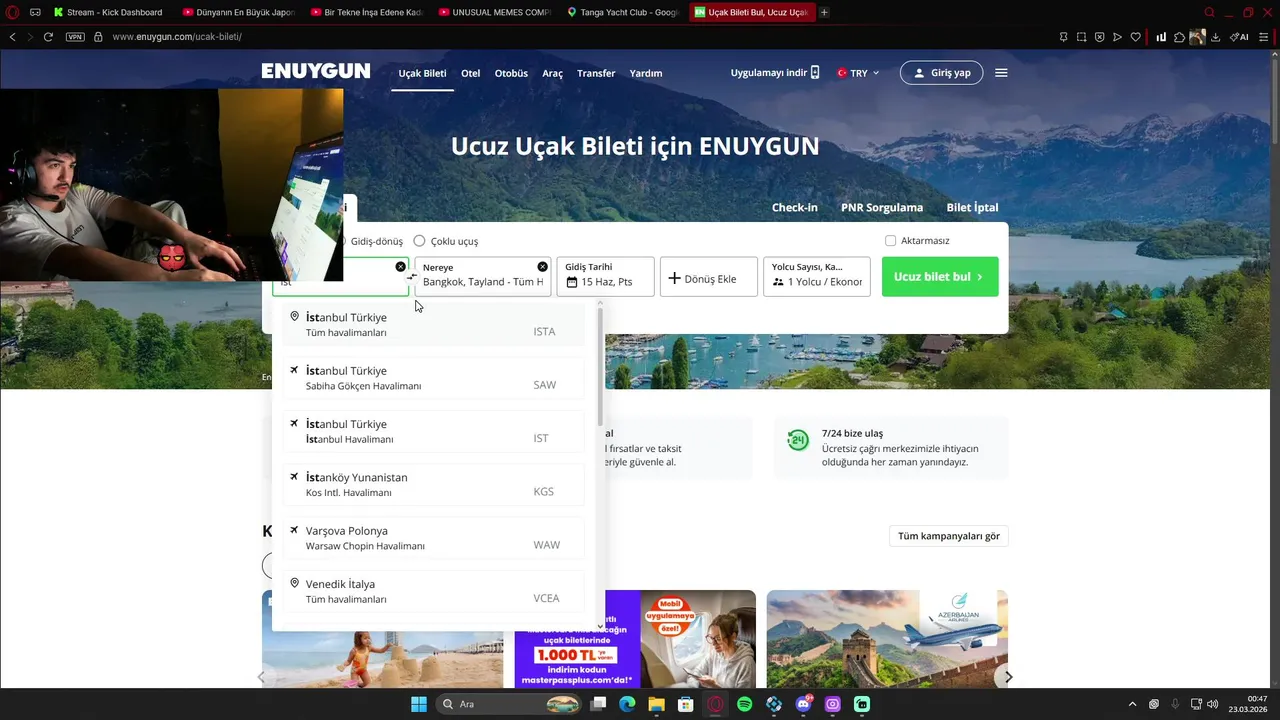Screen dimensions: 1280x720
Task: Take a snapshot with the capture icon
Action: click(1081, 36)
